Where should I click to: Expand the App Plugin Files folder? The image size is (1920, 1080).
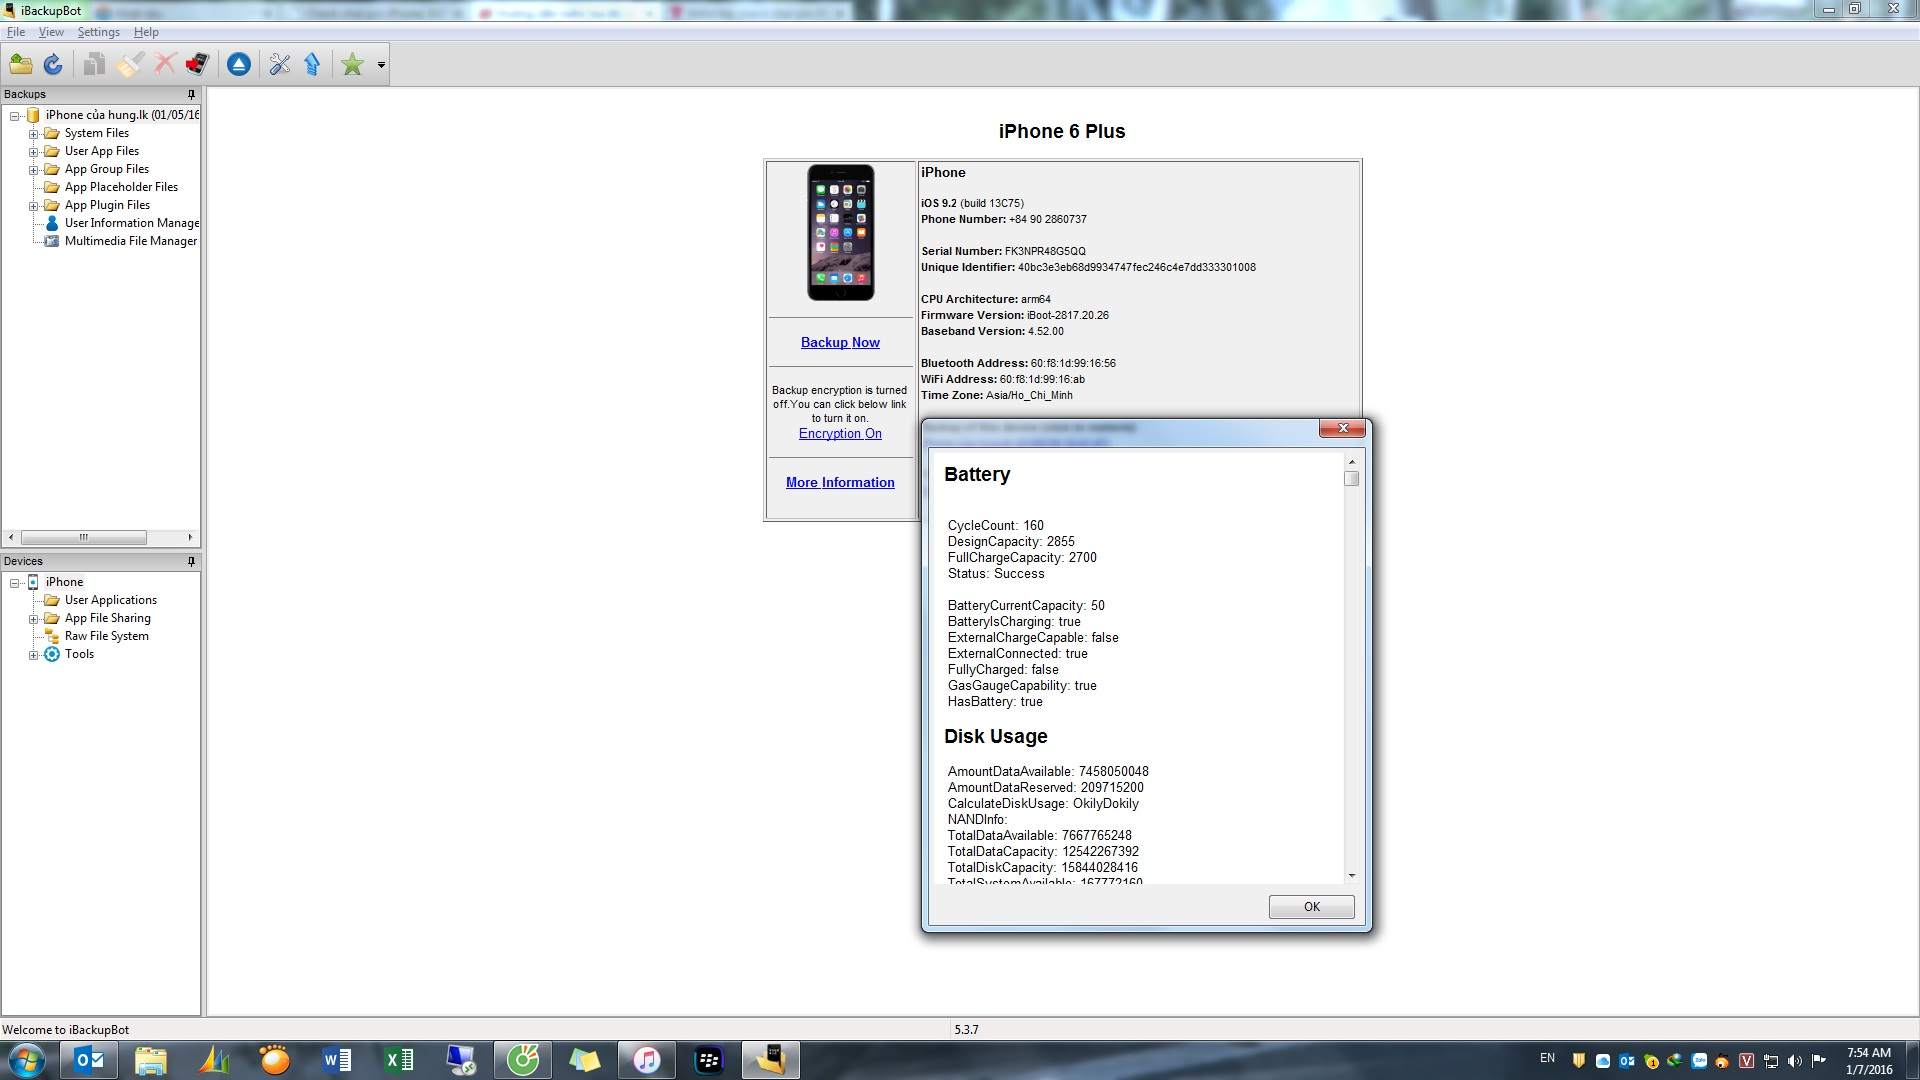coord(33,206)
